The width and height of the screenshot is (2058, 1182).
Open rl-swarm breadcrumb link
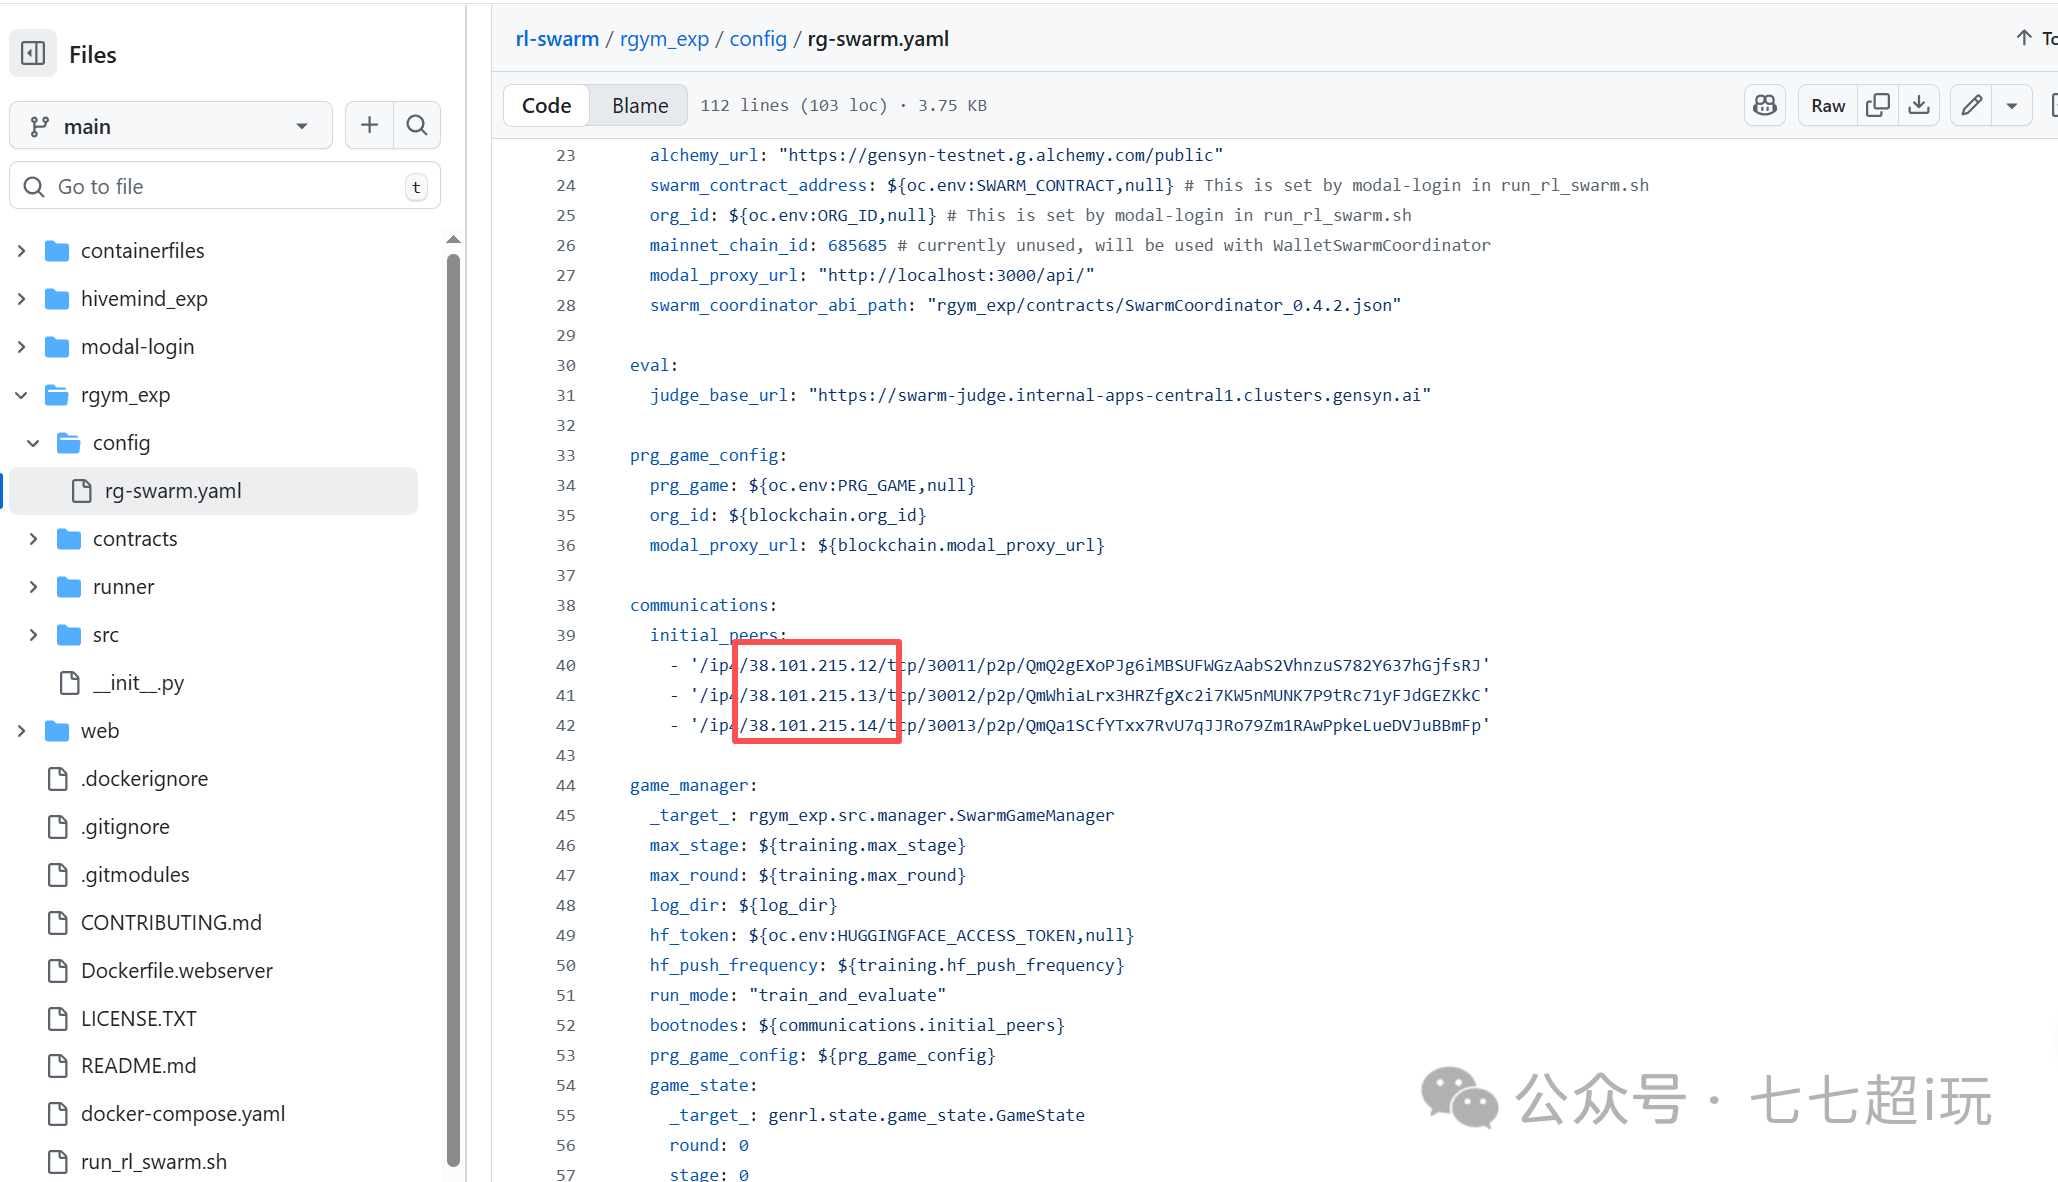[557, 39]
